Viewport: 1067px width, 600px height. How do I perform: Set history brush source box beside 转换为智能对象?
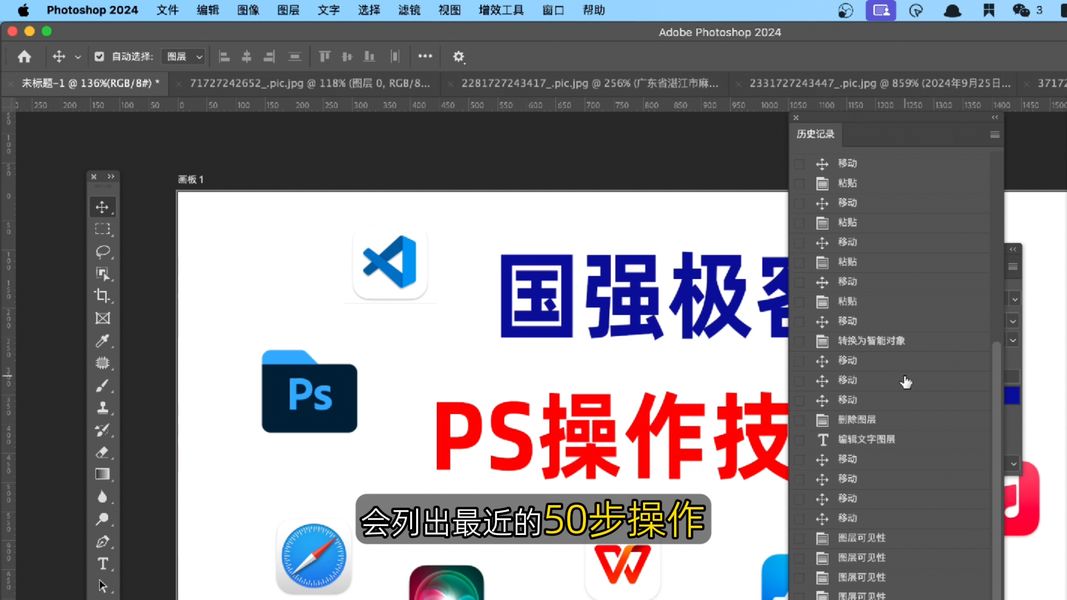[800, 341]
